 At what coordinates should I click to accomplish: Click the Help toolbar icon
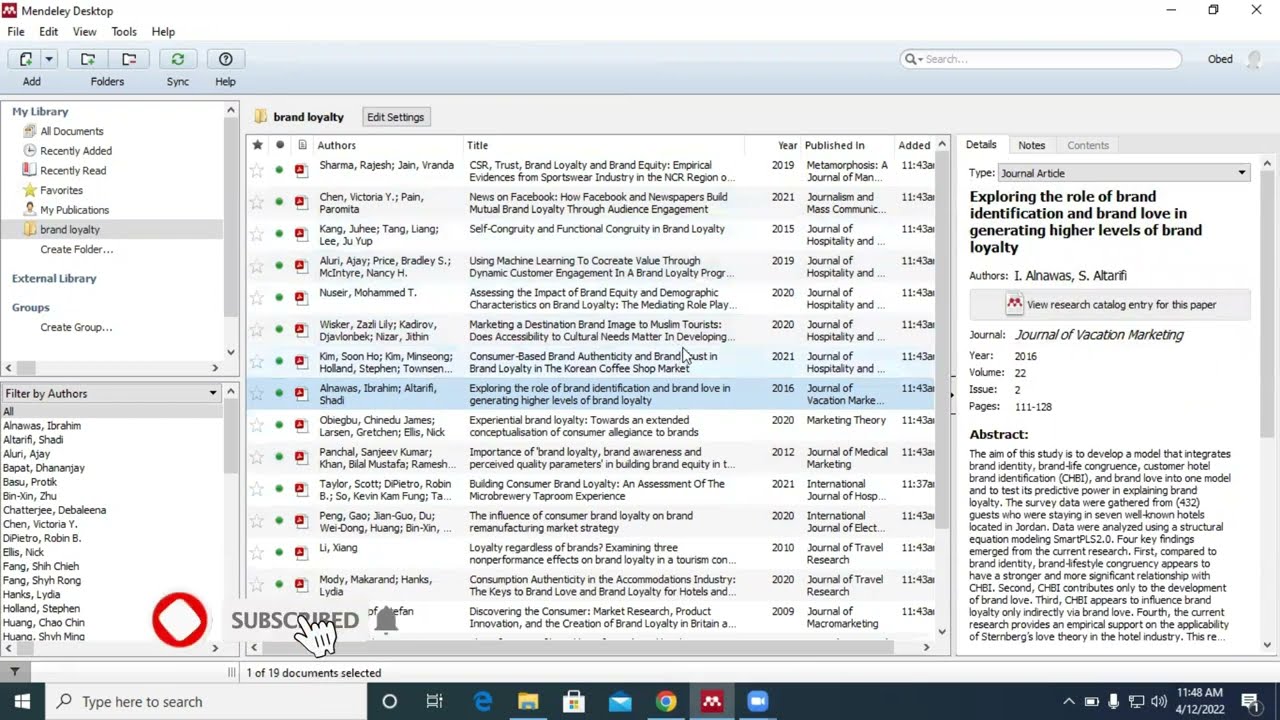click(x=226, y=59)
